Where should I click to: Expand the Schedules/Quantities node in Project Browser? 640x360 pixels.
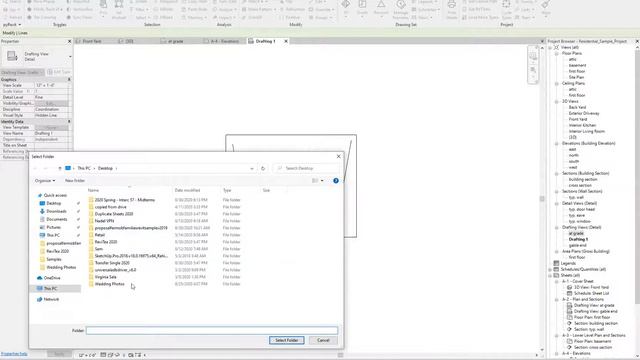click(550, 269)
